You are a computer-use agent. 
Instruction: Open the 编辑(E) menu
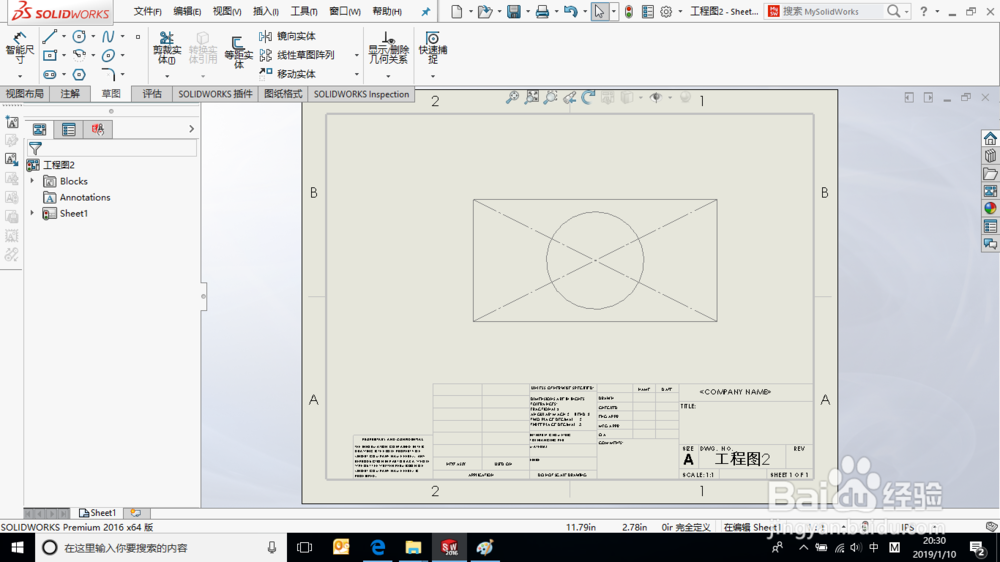tap(187, 11)
